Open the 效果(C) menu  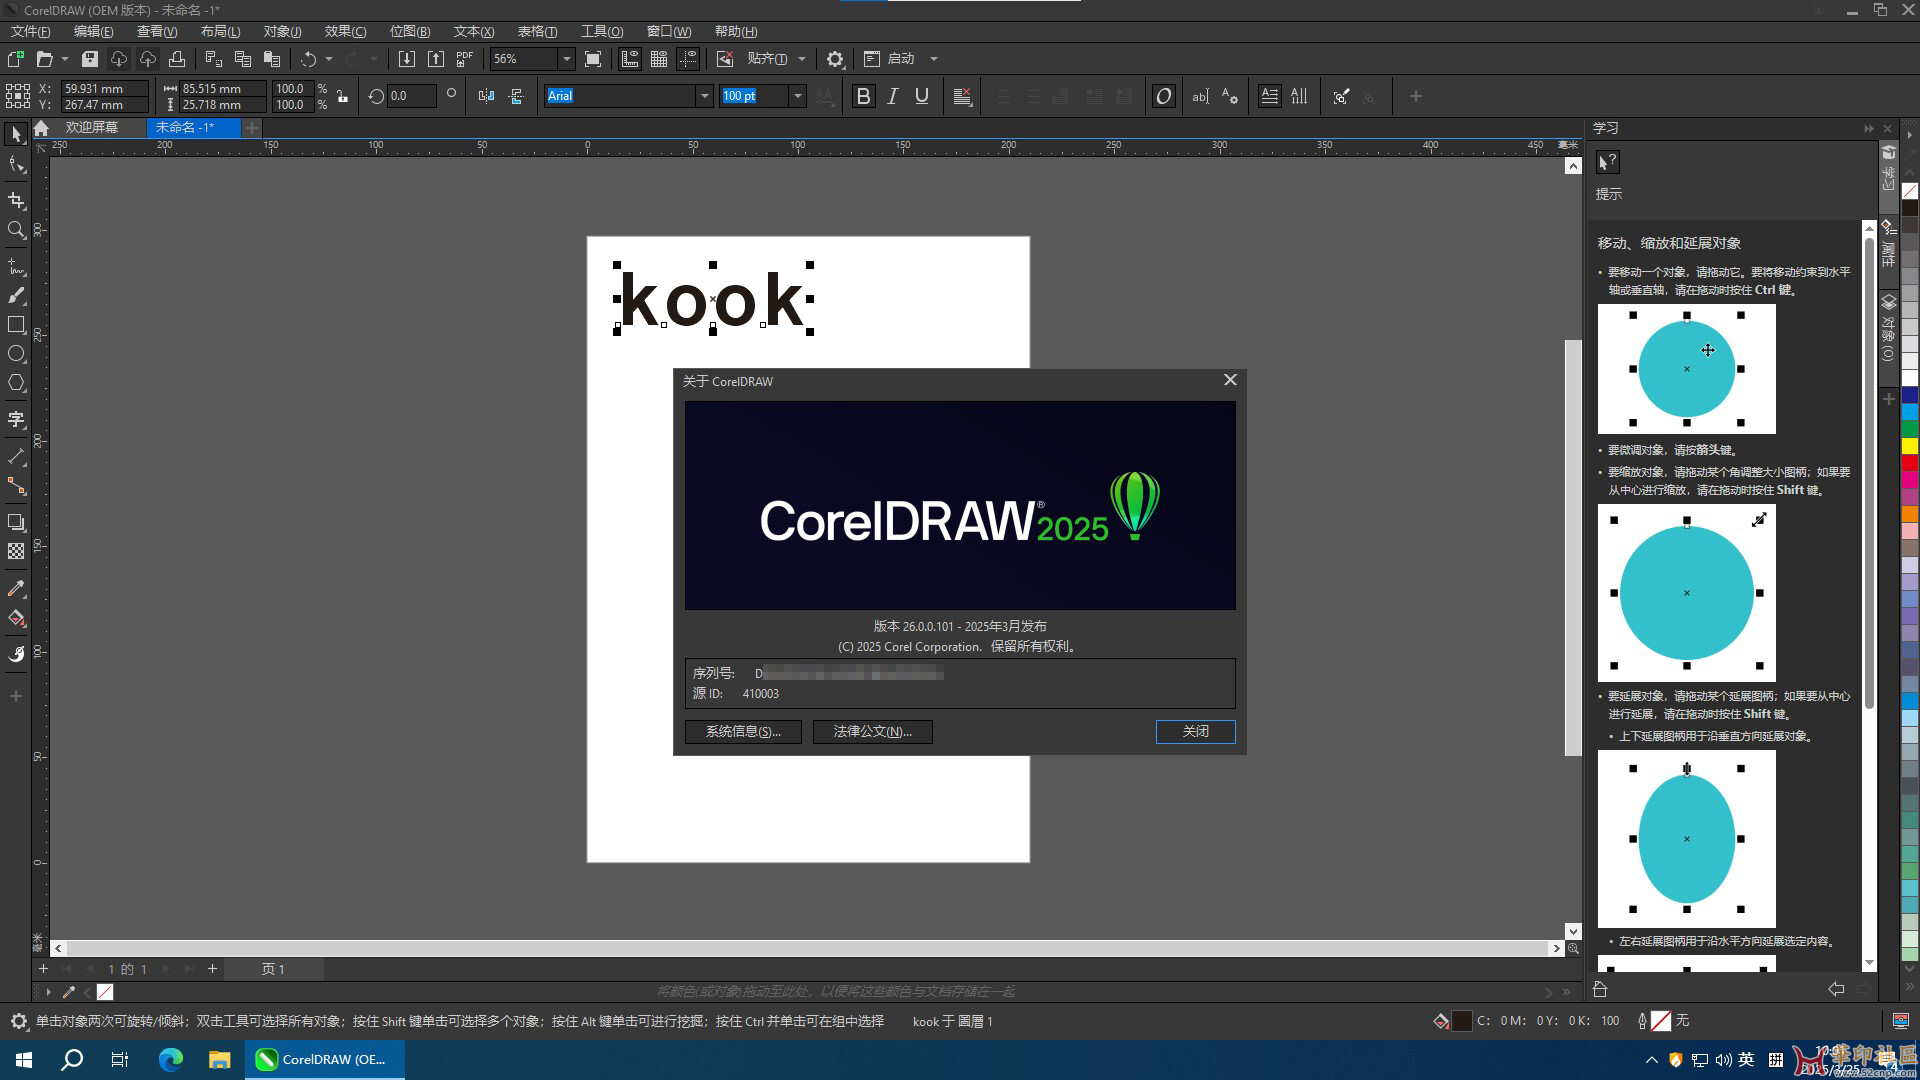[345, 31]
